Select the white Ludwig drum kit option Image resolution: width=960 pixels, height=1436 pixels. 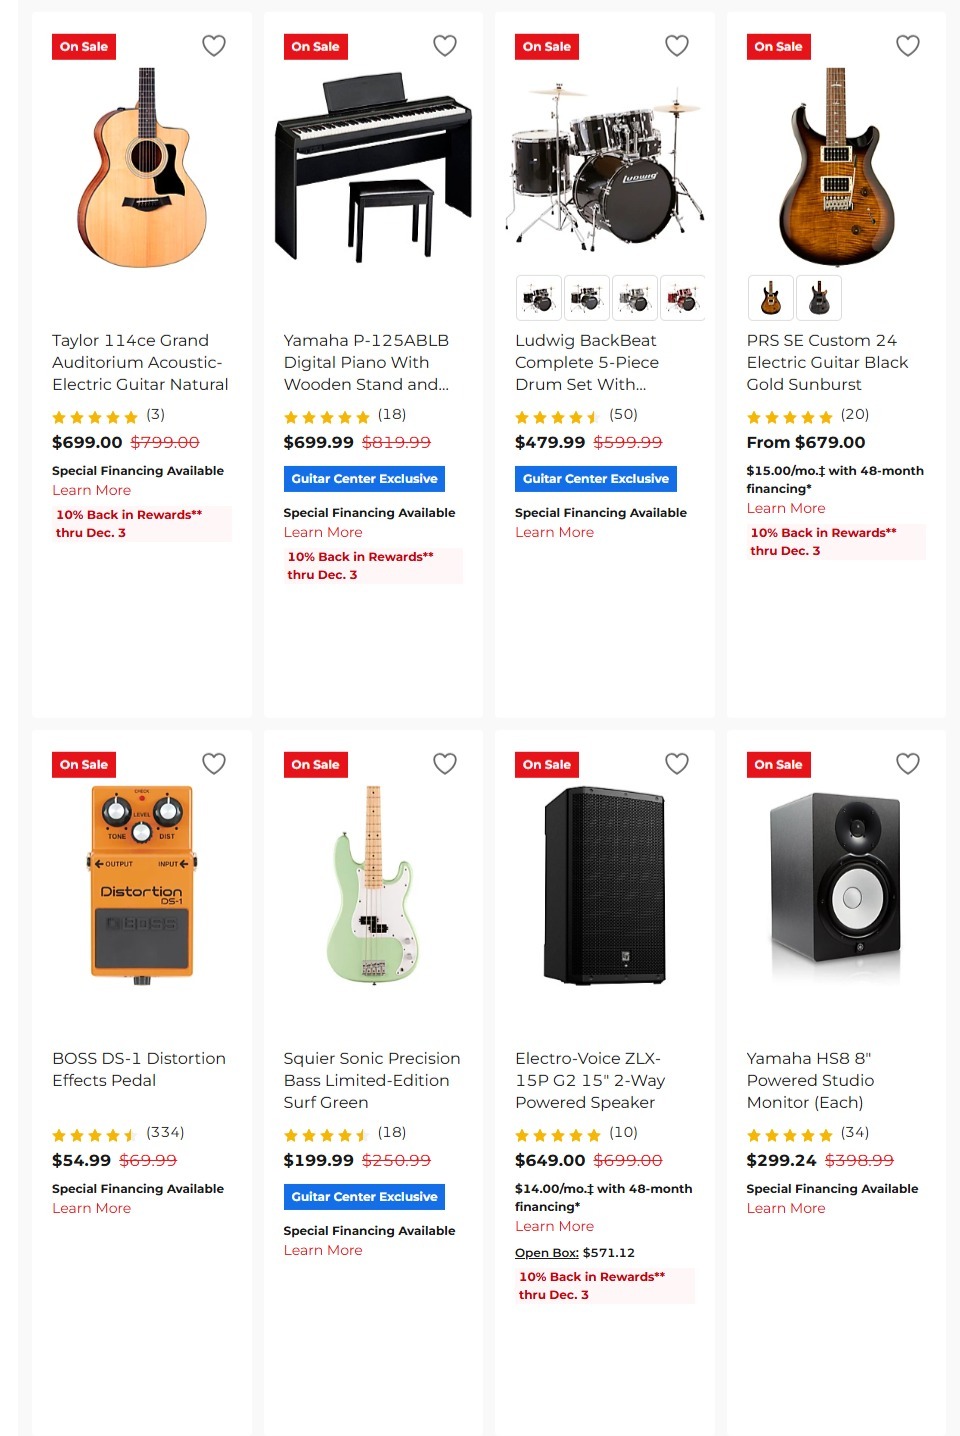click(635, 297)
